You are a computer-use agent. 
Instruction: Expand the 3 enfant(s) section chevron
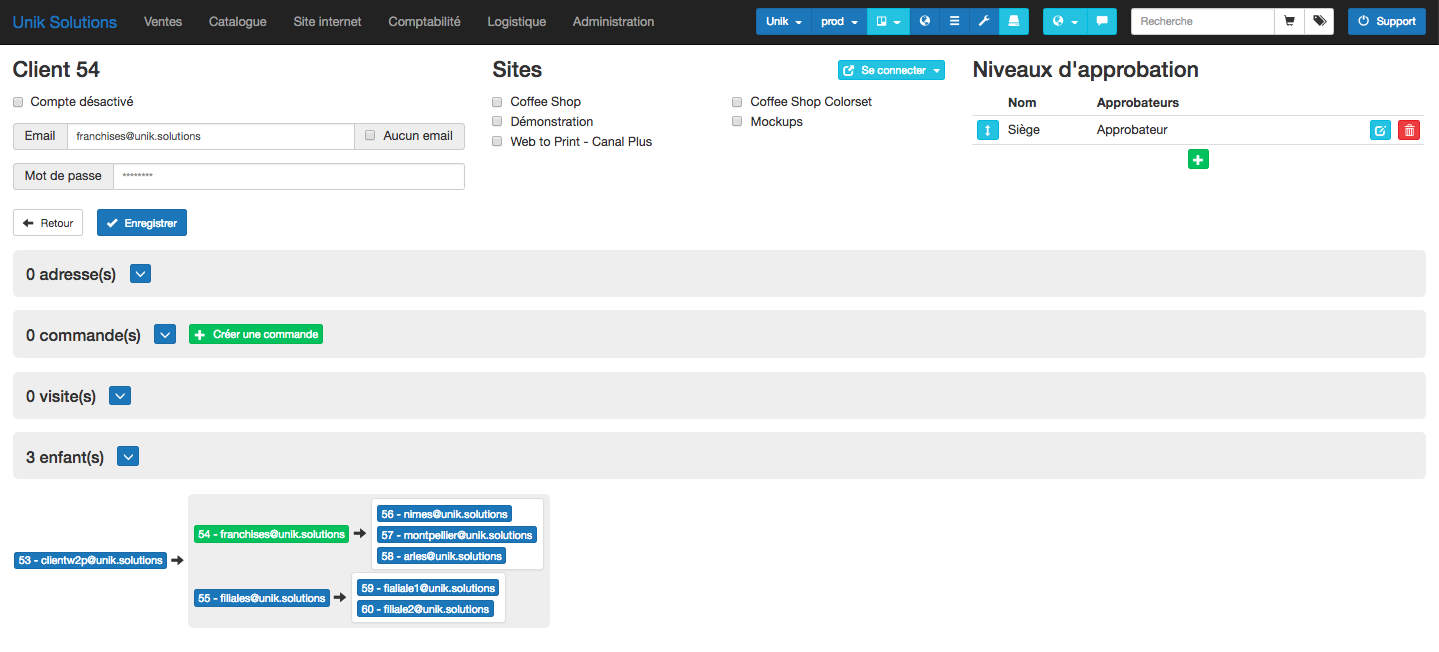click(127, 457)
